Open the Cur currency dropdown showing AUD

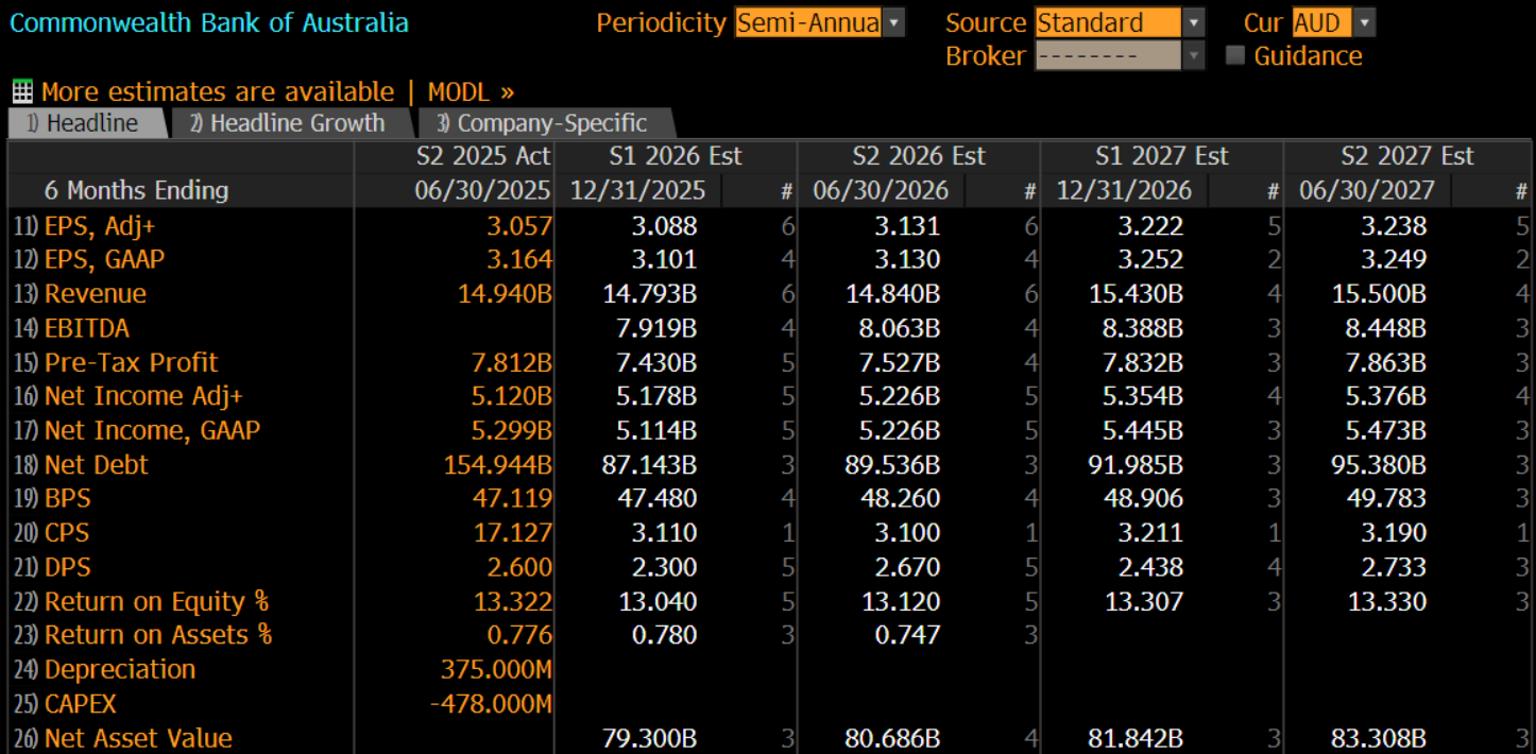tap(1333, 23)
